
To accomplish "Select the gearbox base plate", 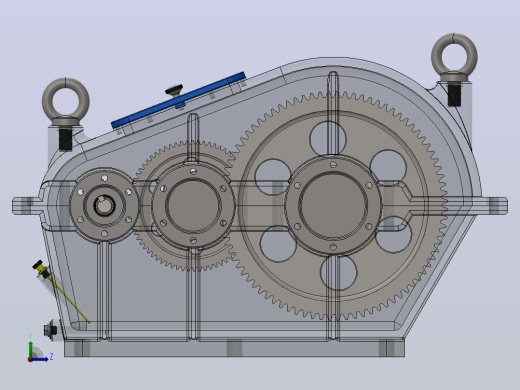I will click(x=234, y=348).
